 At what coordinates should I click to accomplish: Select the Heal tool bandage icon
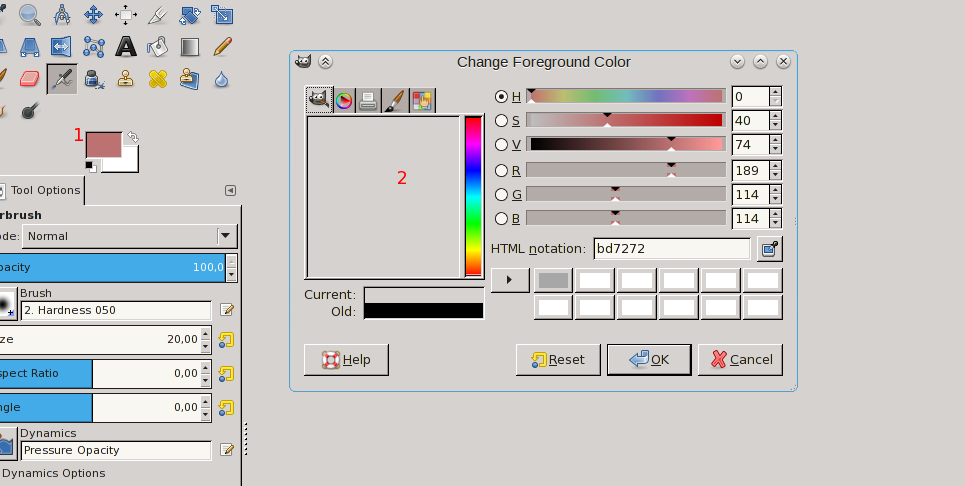pyautogui.click(x=157, y=78)
